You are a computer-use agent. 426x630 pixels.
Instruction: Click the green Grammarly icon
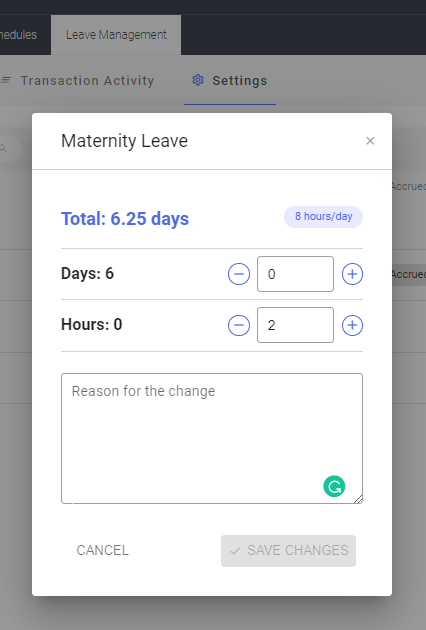click(x=334, y=486)
